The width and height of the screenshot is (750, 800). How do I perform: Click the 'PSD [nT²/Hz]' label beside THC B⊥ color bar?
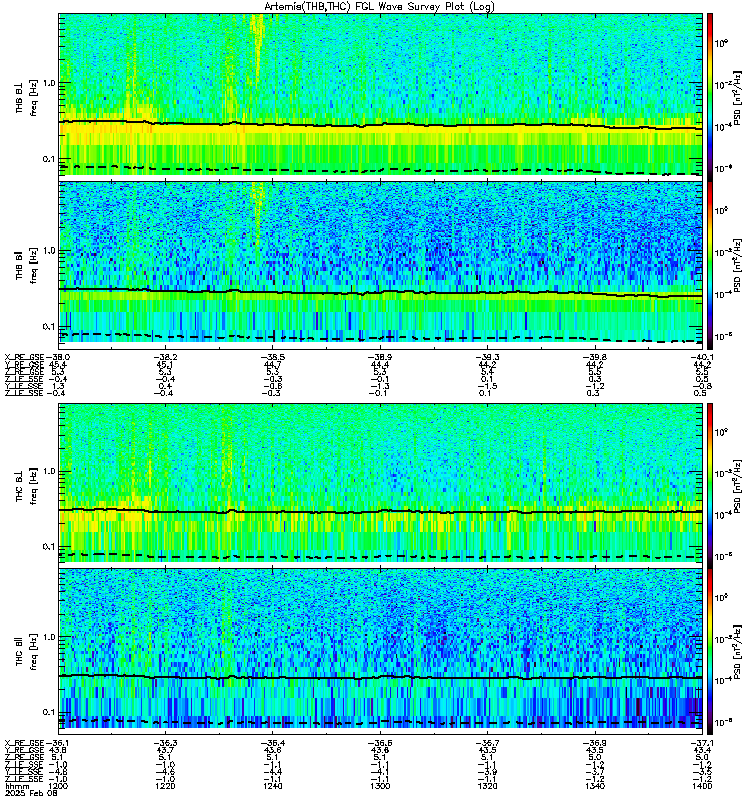point(738,486)
